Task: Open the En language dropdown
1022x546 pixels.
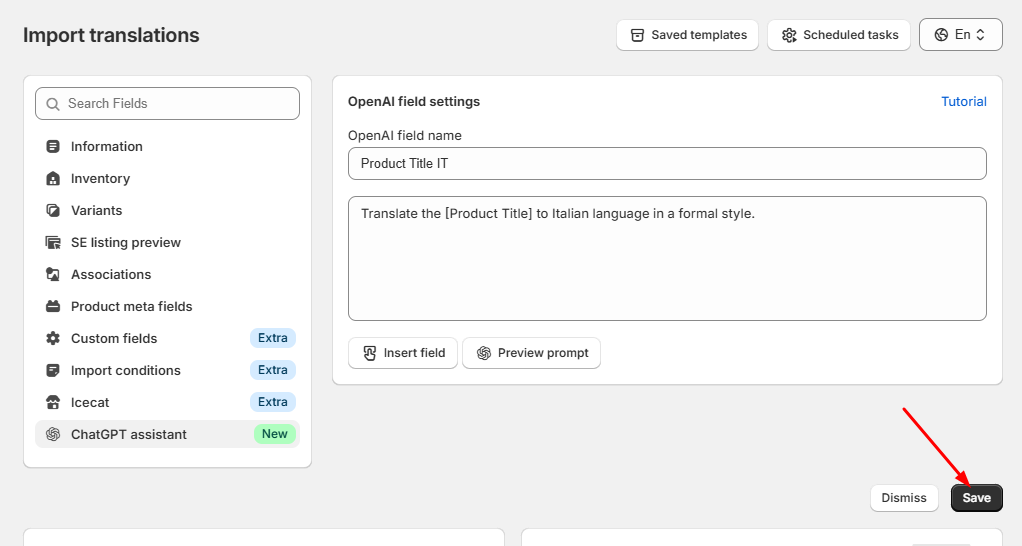Action: click(x=960, y=35)
